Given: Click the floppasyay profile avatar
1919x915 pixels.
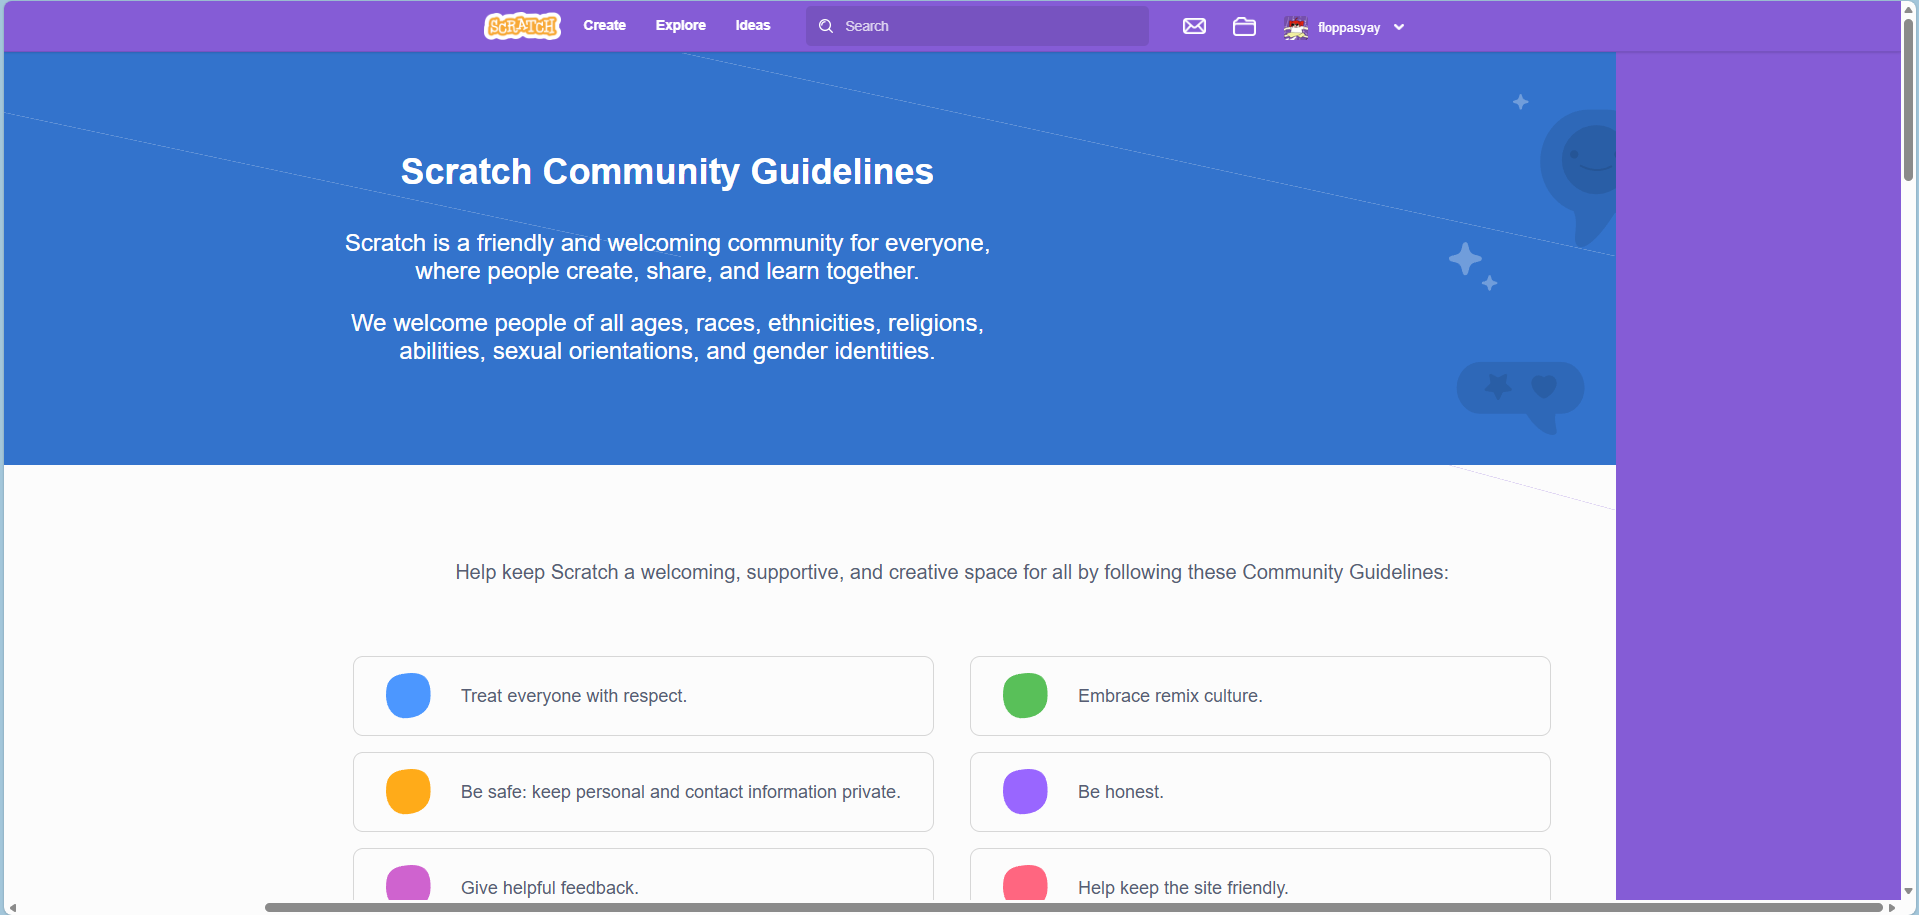Looking at the screenshot, I should 1296,27.
